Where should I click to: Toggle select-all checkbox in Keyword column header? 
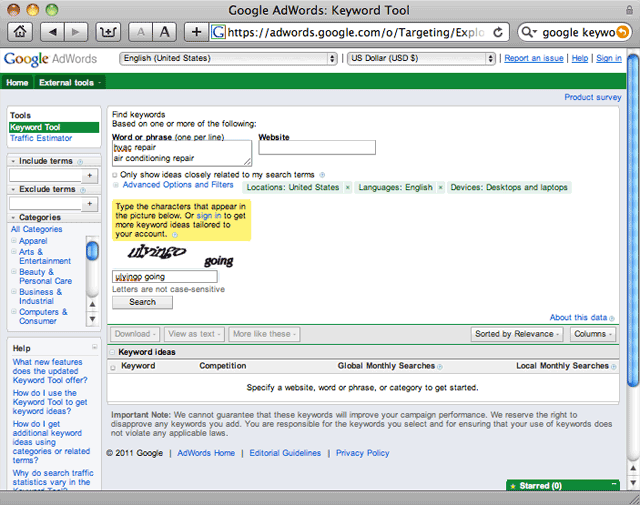[x=113, y=367]
